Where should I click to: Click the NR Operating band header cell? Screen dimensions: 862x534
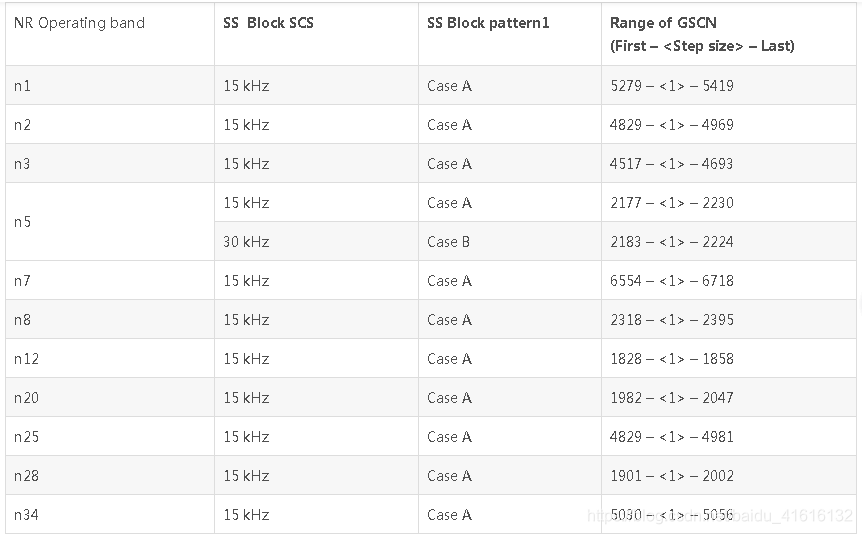79,23
